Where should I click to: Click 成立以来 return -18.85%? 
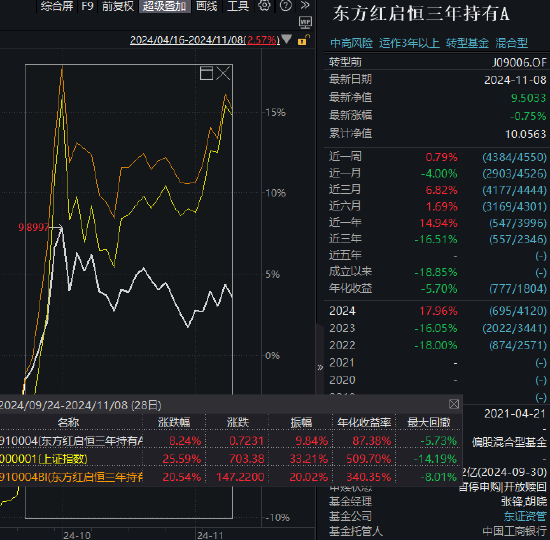click(436, 272)
